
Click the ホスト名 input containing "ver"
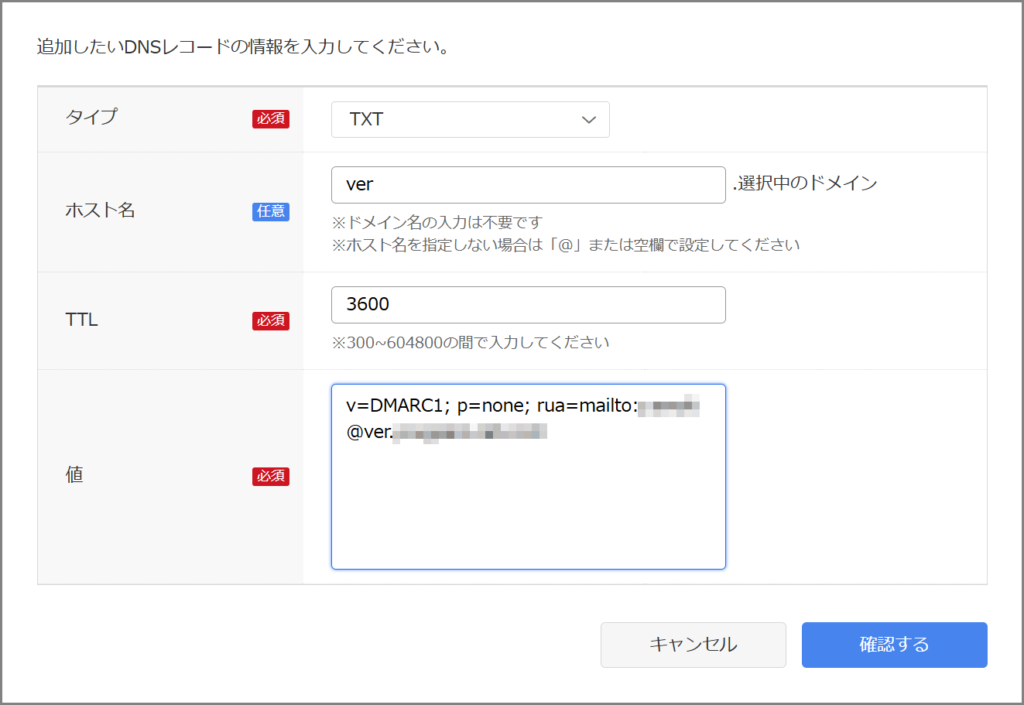528,185
